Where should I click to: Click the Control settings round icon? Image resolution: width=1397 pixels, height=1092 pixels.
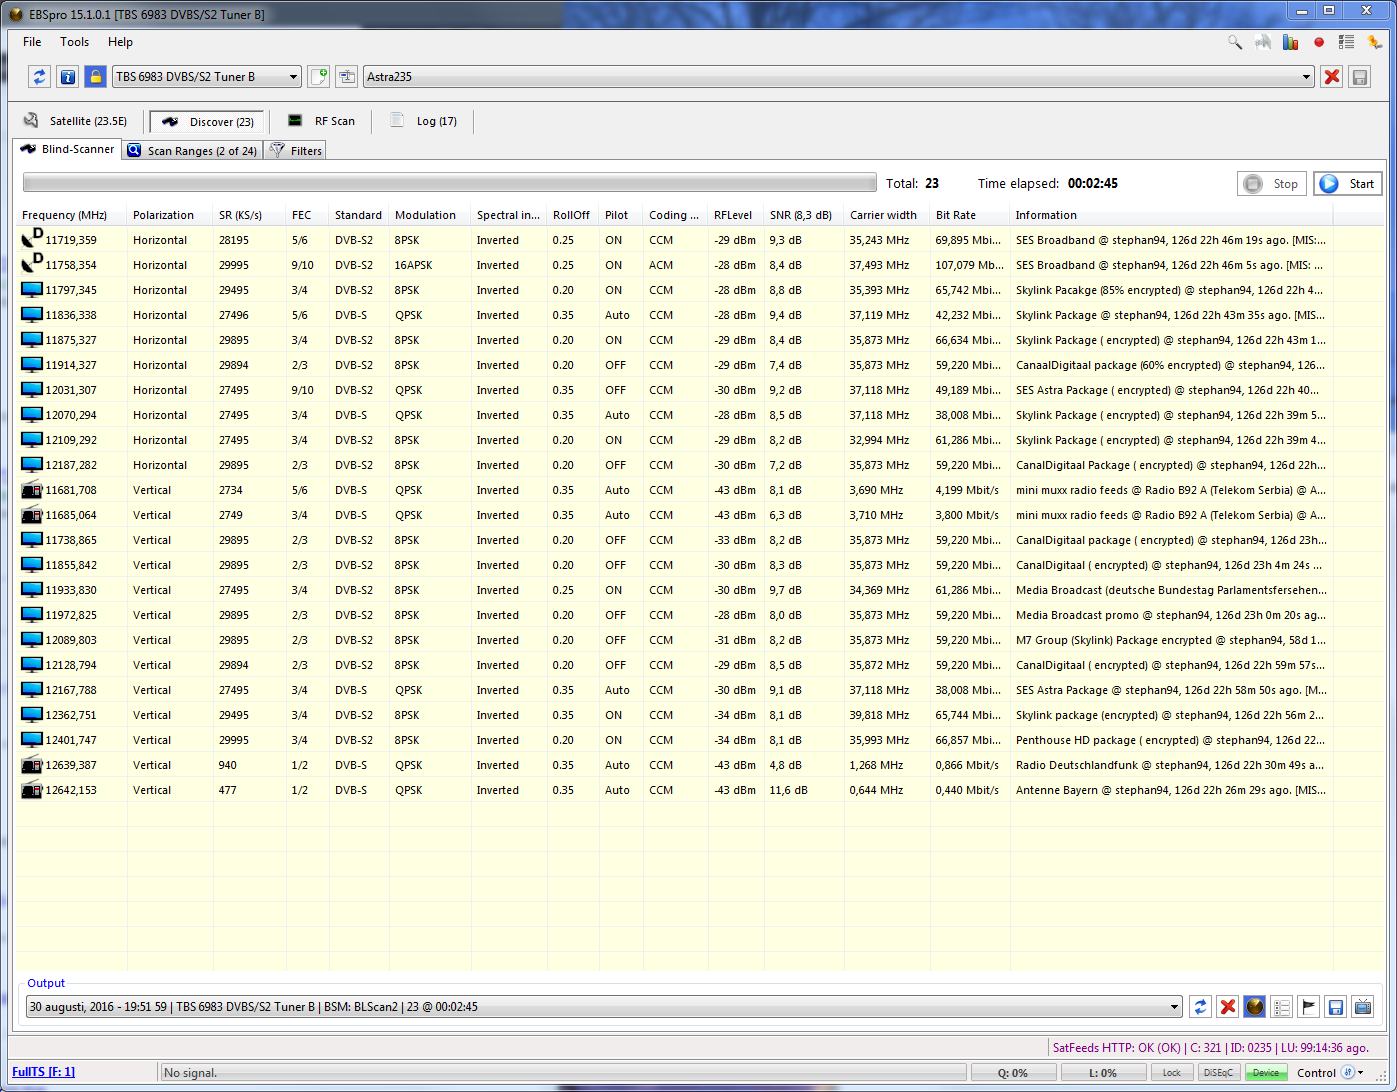[x=1347, y=1073]
